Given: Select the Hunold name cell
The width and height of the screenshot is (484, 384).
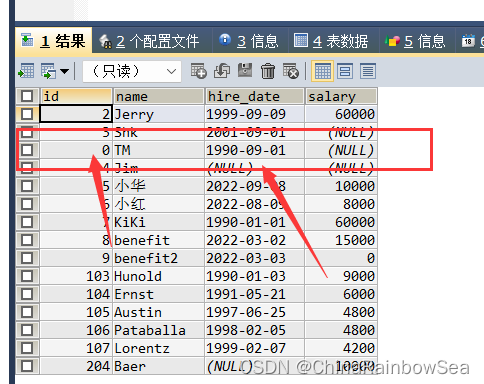Looking at the screenshot, I should [x=159, y=276].
